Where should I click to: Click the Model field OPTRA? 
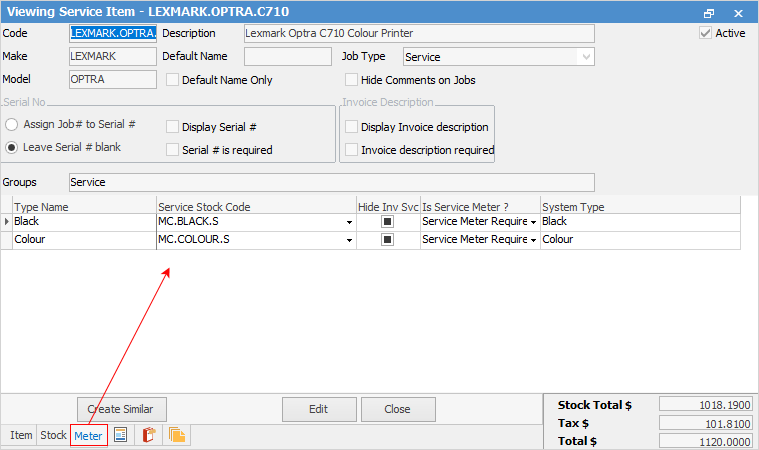113,79
